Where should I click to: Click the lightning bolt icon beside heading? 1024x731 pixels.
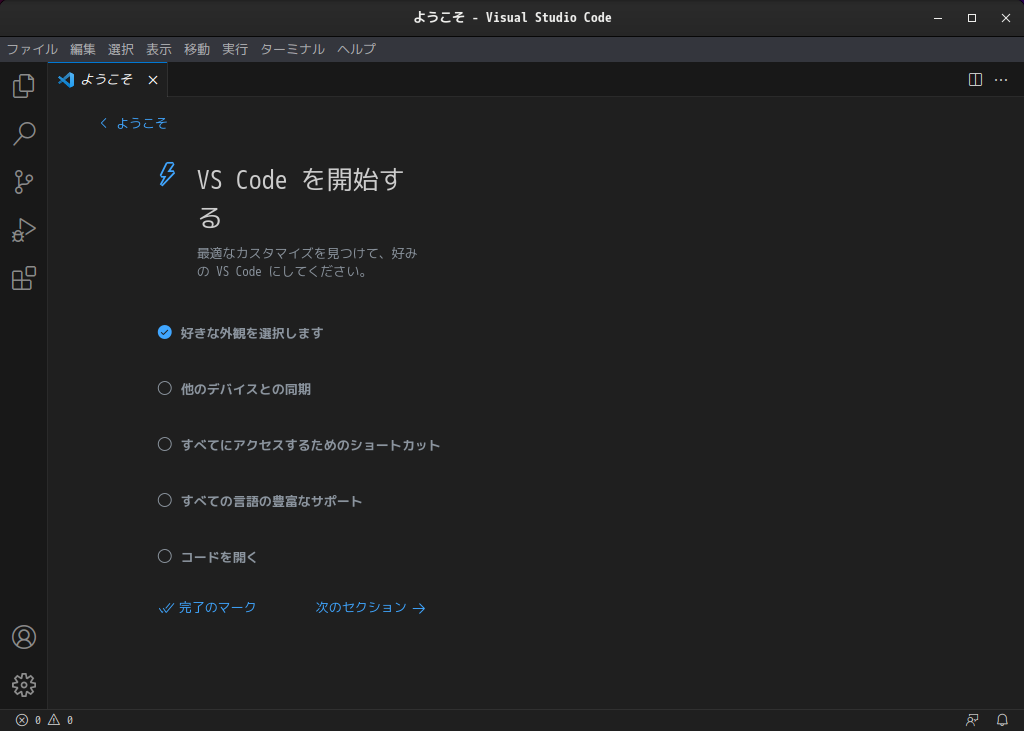pos(167,174)
